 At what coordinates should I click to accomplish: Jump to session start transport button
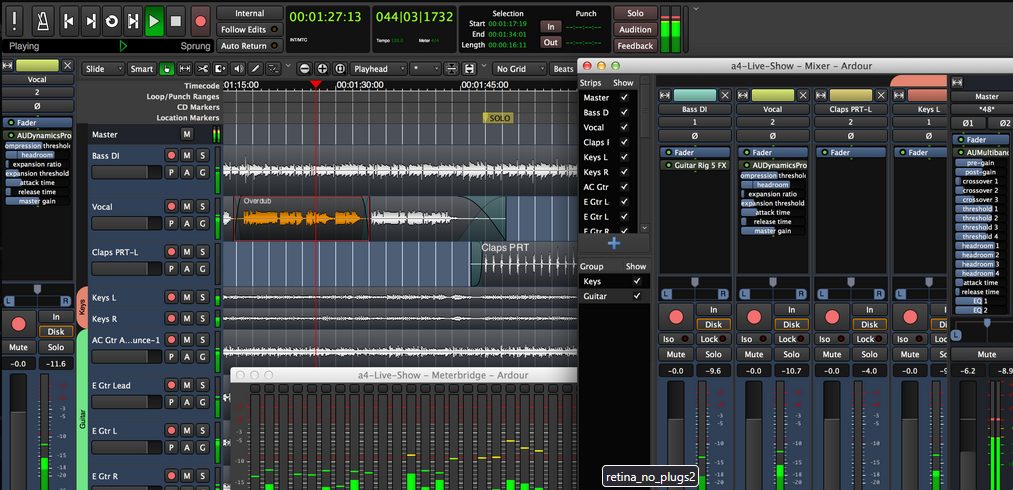coord(70,21)
